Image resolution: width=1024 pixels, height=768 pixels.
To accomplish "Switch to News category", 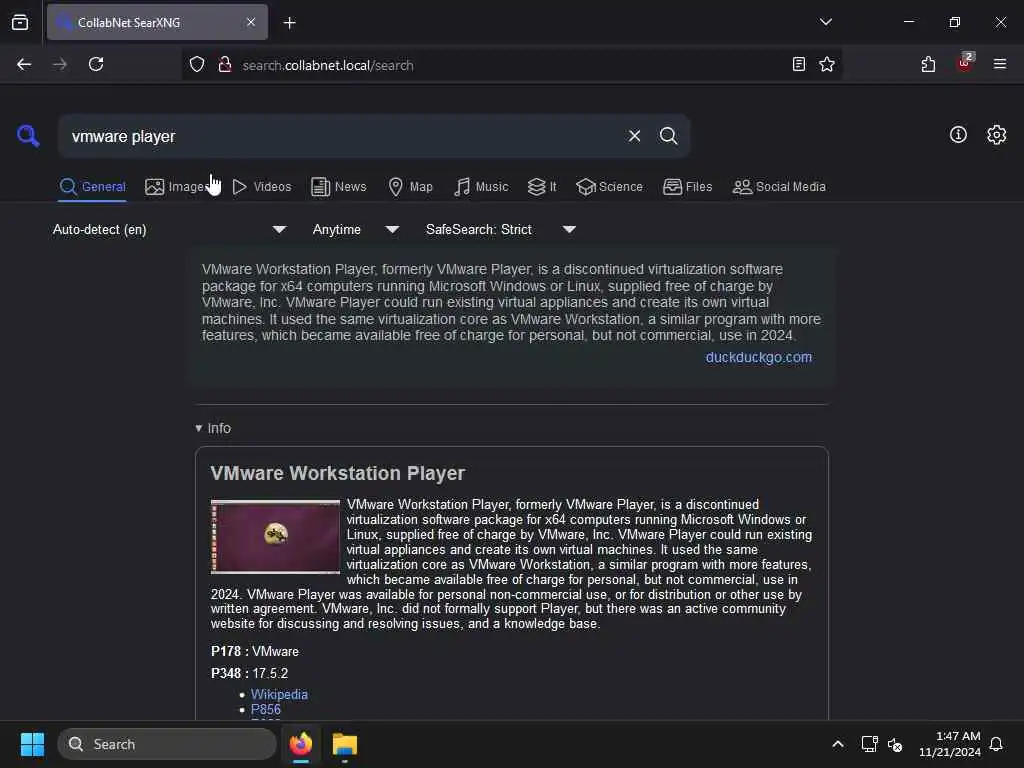I will (338, 187).
